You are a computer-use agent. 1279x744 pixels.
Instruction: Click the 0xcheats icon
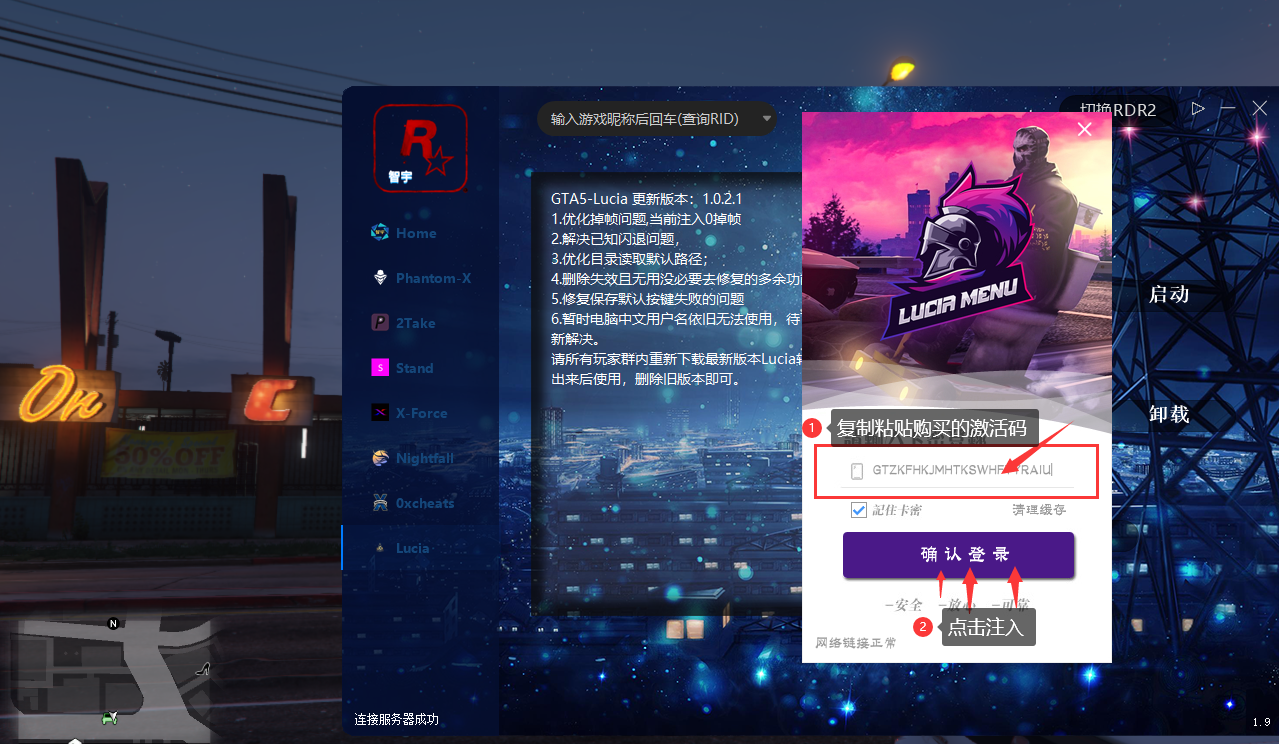[380, 503]
